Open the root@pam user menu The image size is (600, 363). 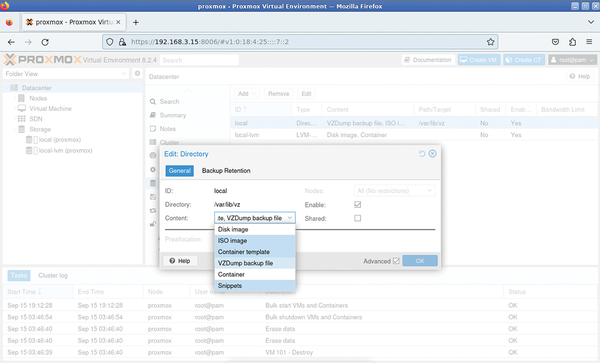572,60
